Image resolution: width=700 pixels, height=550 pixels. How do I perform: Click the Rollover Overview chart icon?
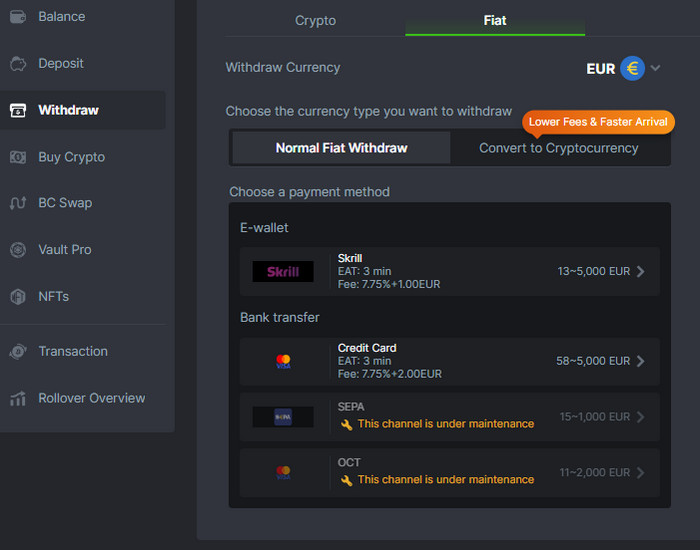pos(18,399)
